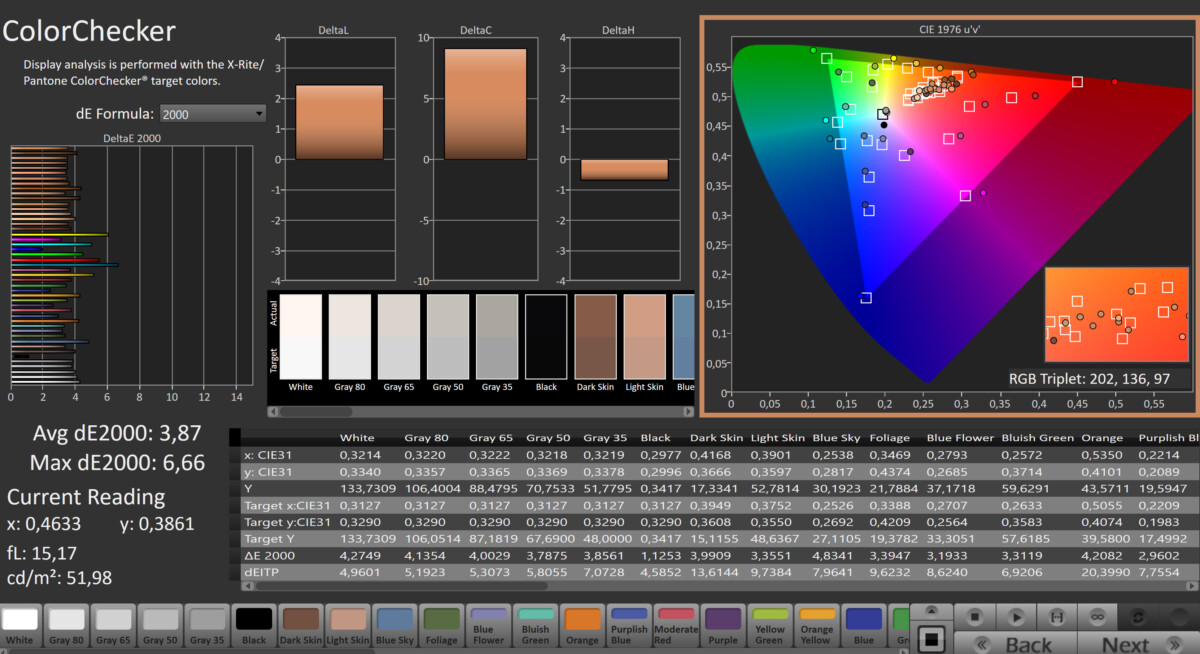Click the Gray 50 actual/target comparison patch
Screen dimensions: 1200x654
(x=447, y=336)
